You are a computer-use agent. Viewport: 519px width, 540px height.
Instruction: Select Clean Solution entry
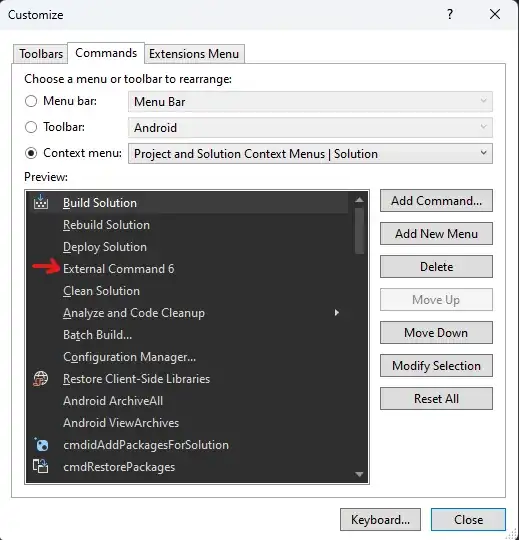[x=188, y=291]
